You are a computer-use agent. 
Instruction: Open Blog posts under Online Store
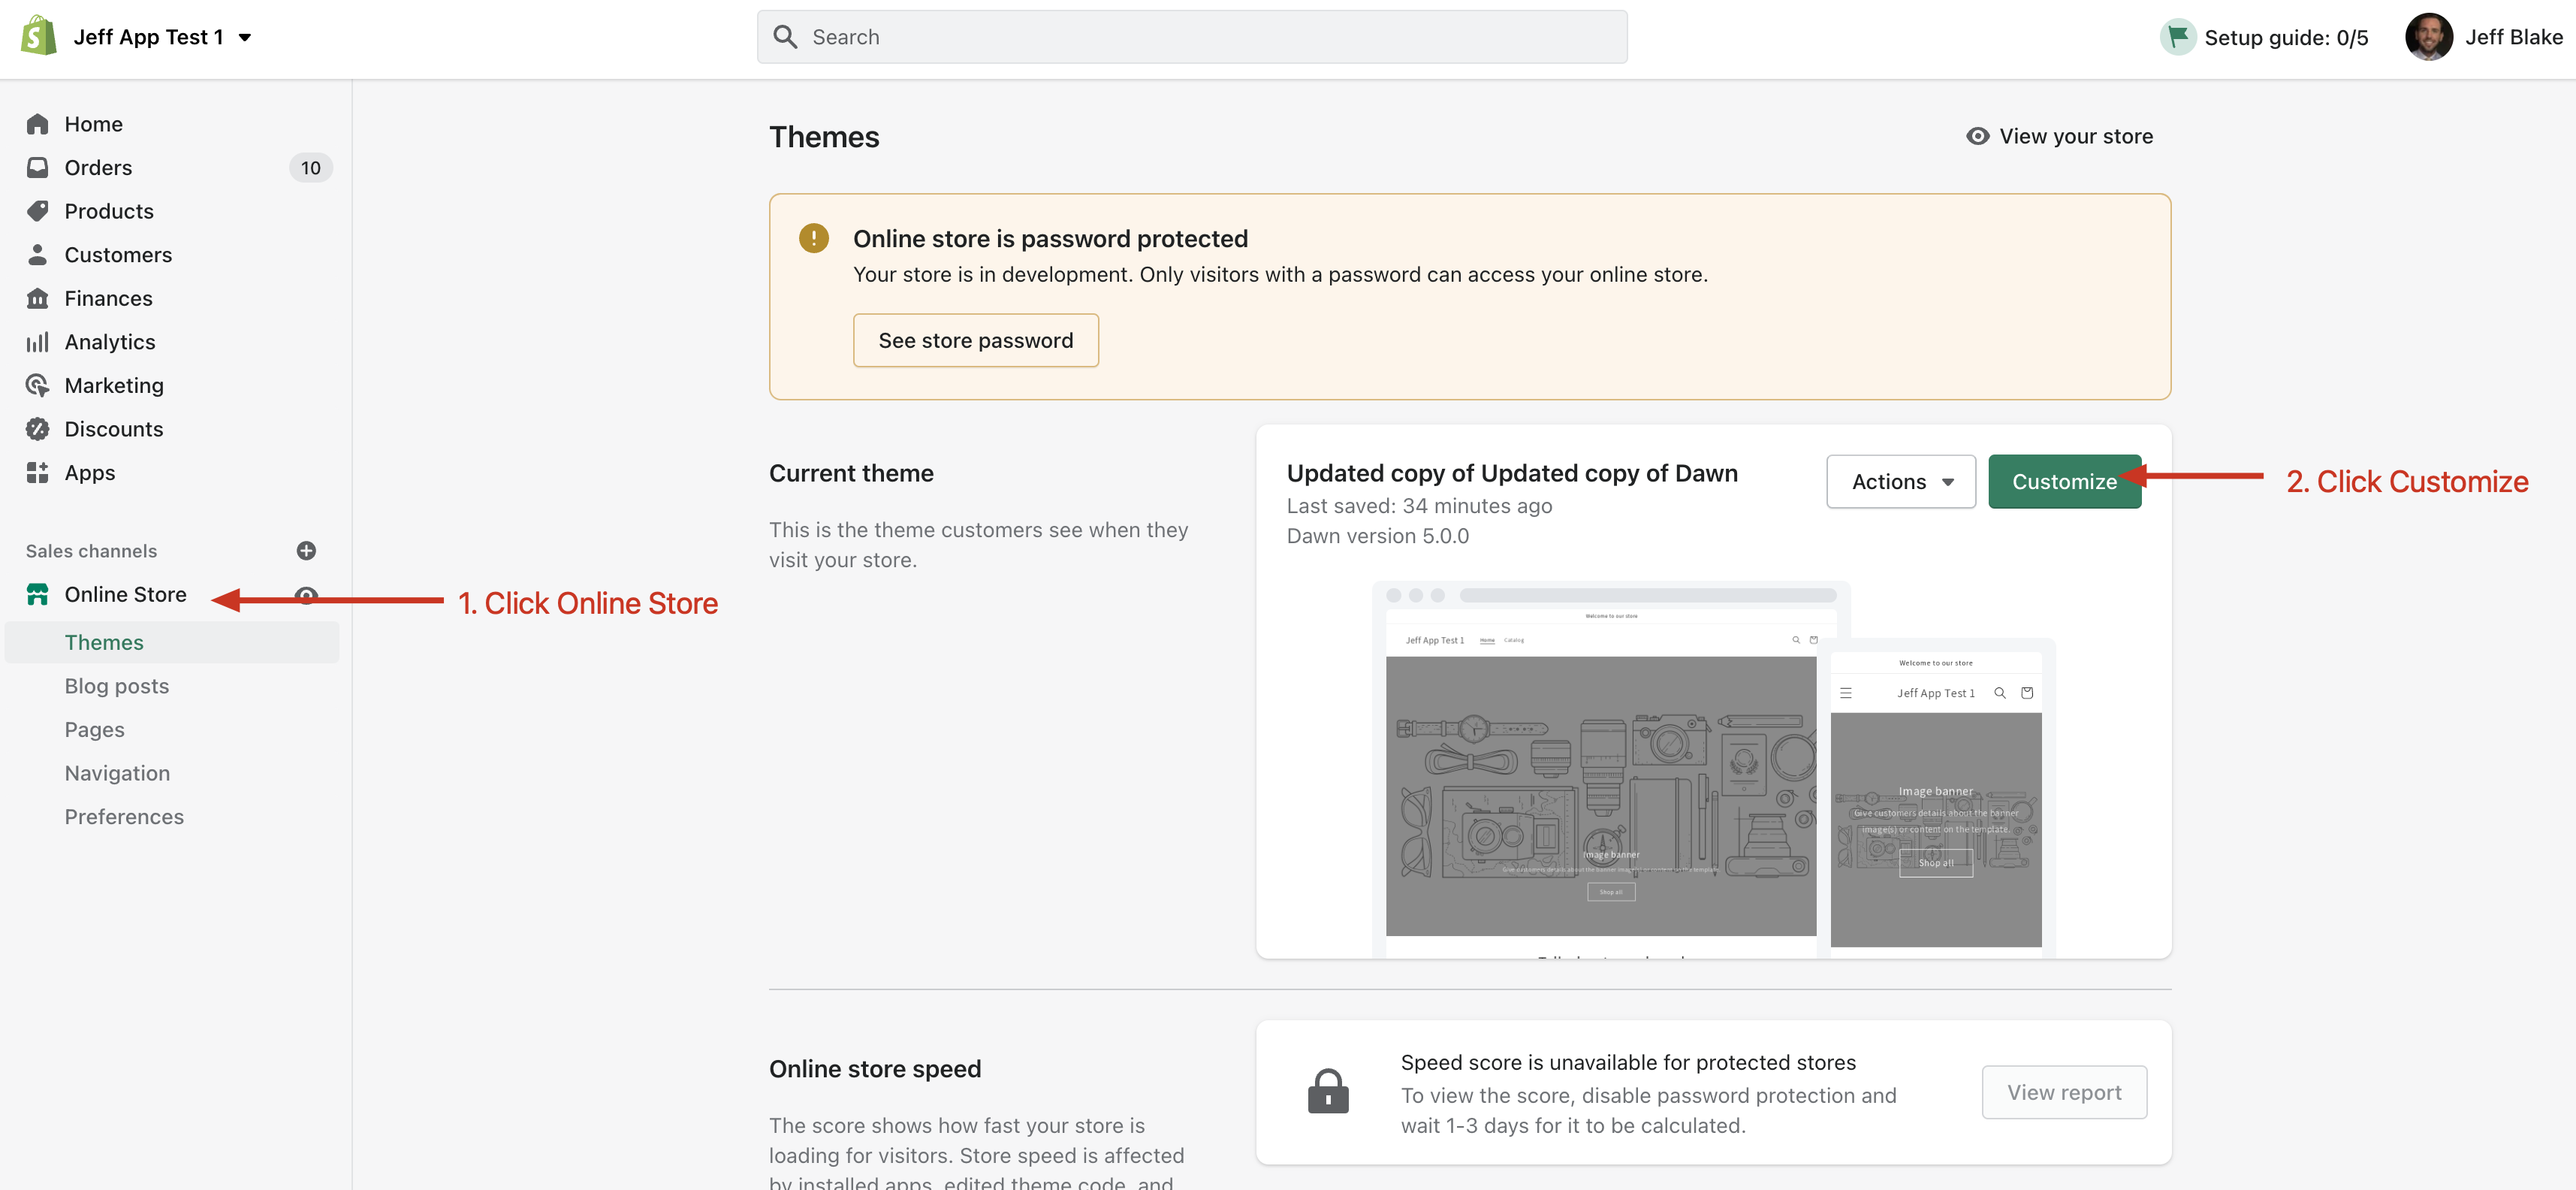click(x=117, y=686)
